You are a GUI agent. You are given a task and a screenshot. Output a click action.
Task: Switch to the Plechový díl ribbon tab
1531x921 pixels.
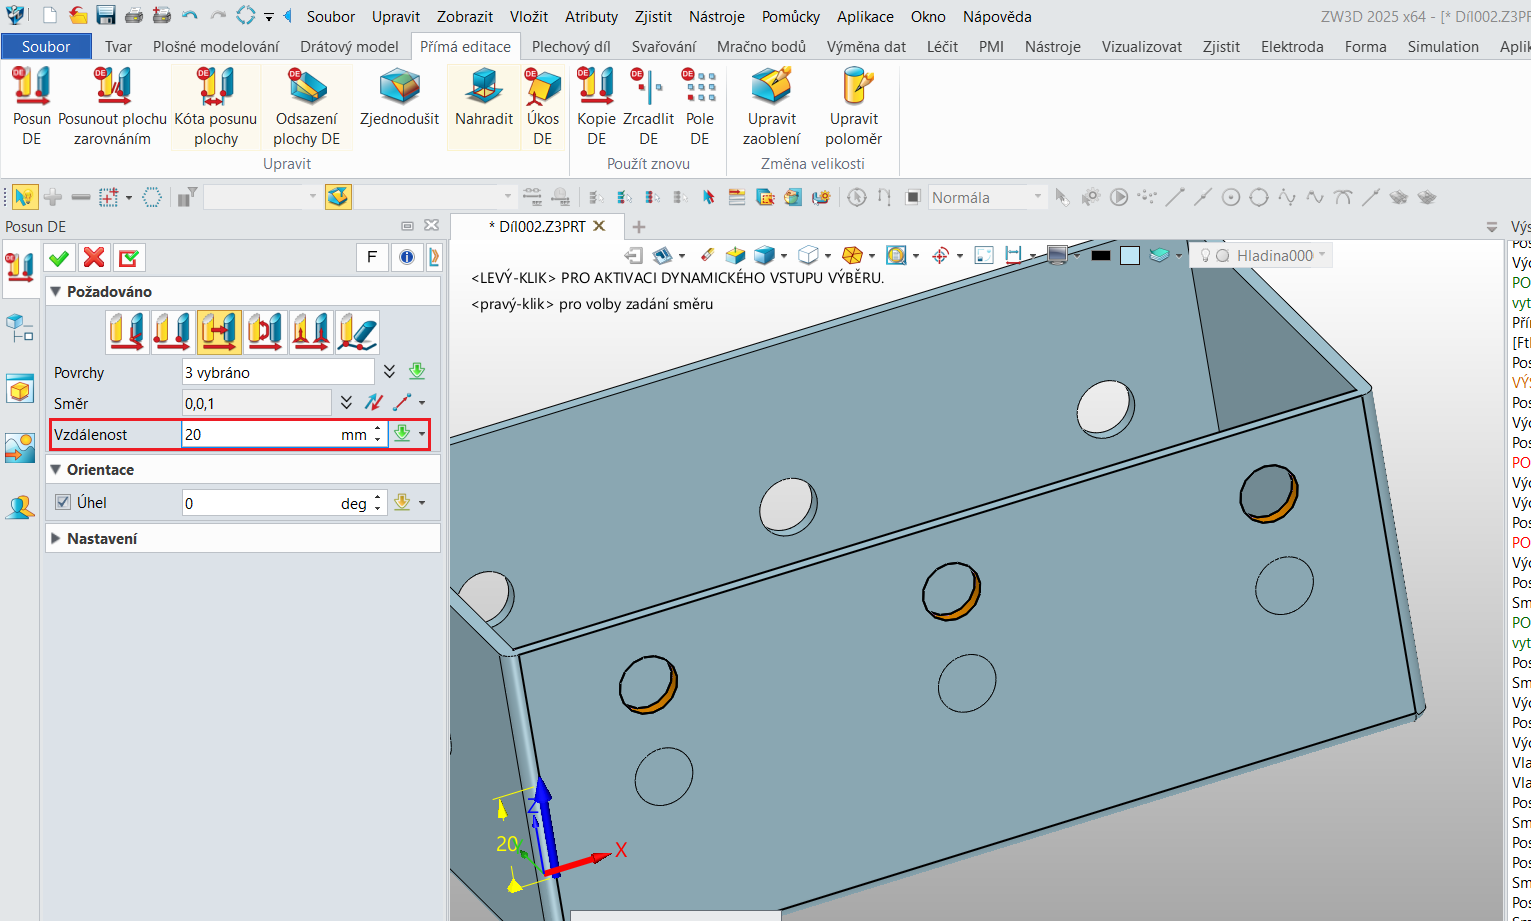click(x=571, y=46)
